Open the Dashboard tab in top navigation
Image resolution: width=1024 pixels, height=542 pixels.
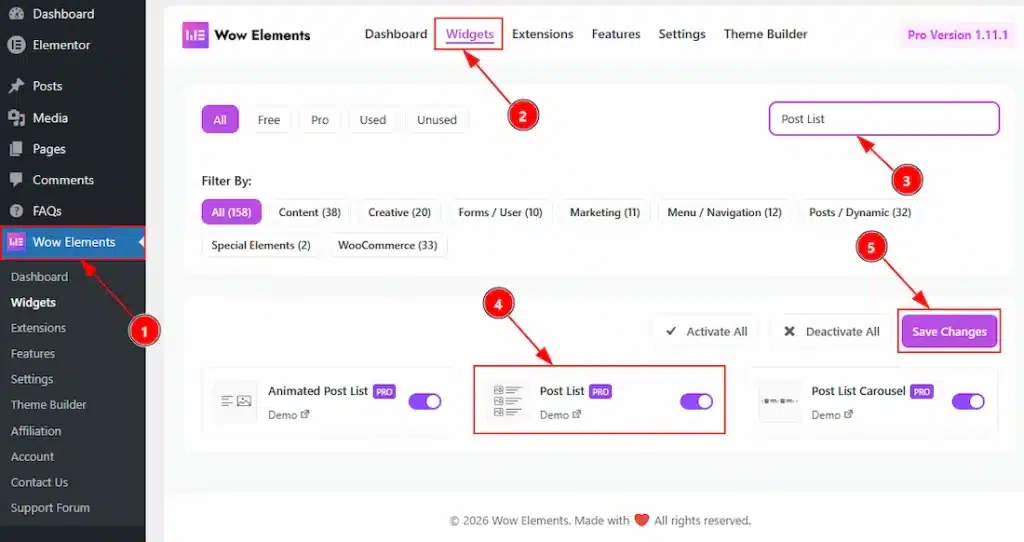(396, 34)
